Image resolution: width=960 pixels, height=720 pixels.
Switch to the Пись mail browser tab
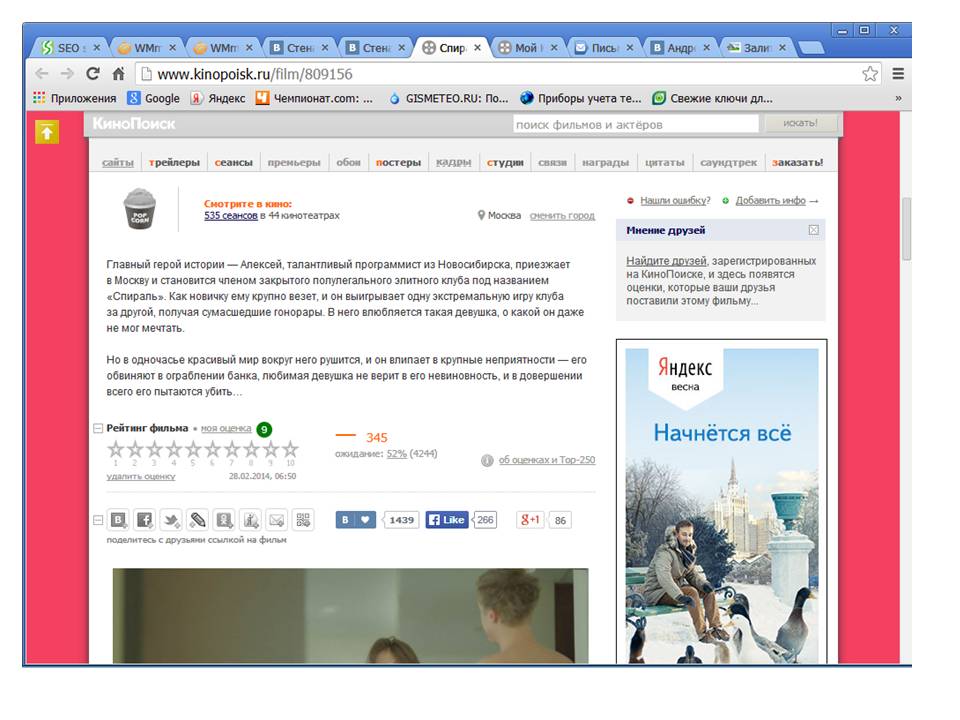coord(605,48)
